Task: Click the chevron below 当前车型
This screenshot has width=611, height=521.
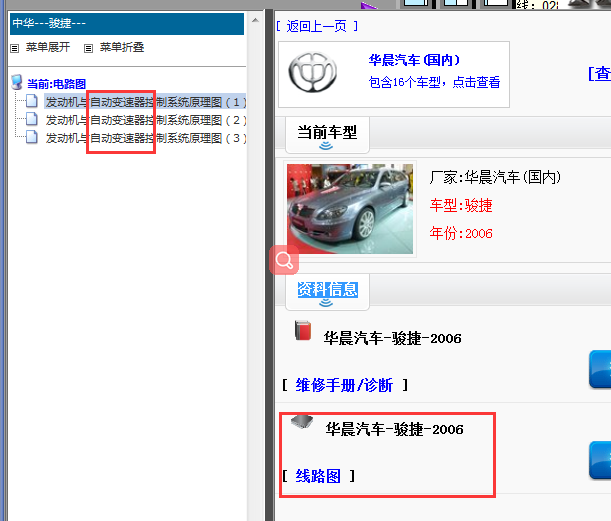Action: point(326,146)
